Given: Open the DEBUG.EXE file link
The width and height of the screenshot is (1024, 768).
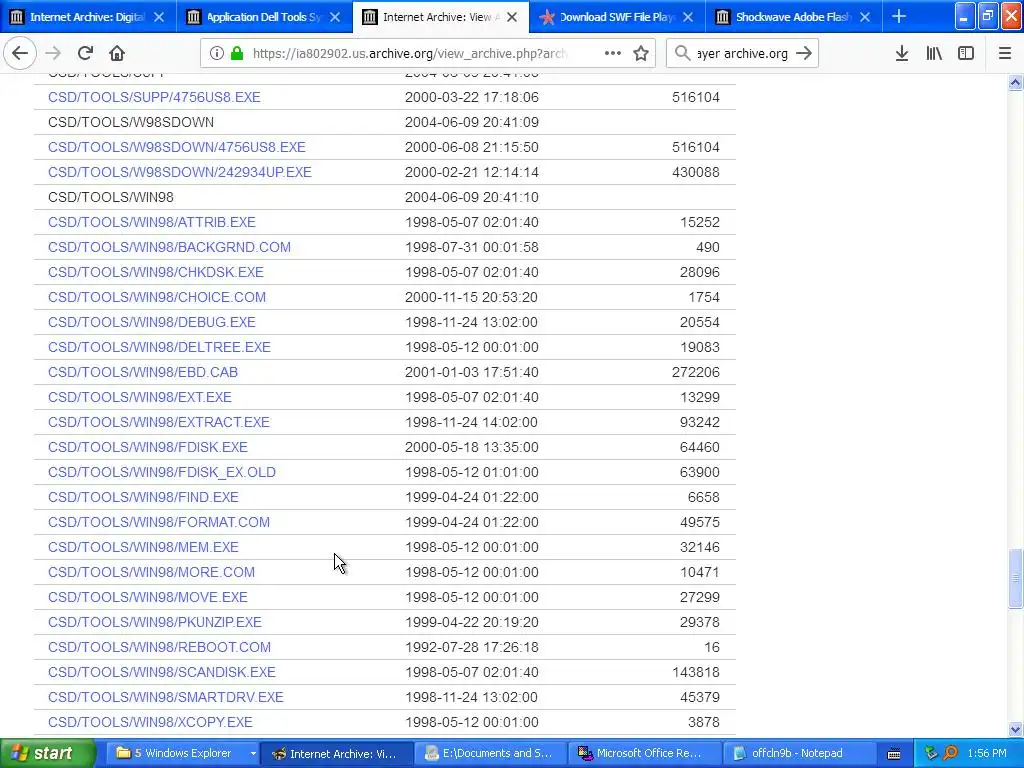Looking at the screenshot, I should click(x=152, y=322).
